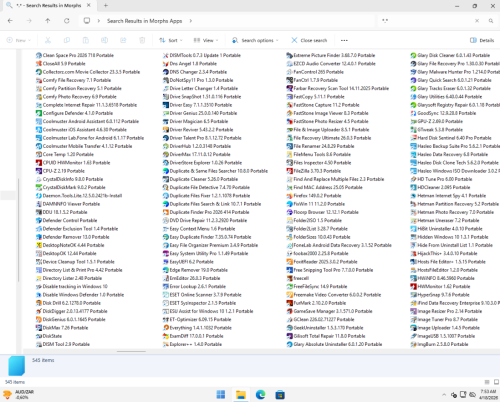Toggle the Details pane
500x402 pixels.
(482, 40)
